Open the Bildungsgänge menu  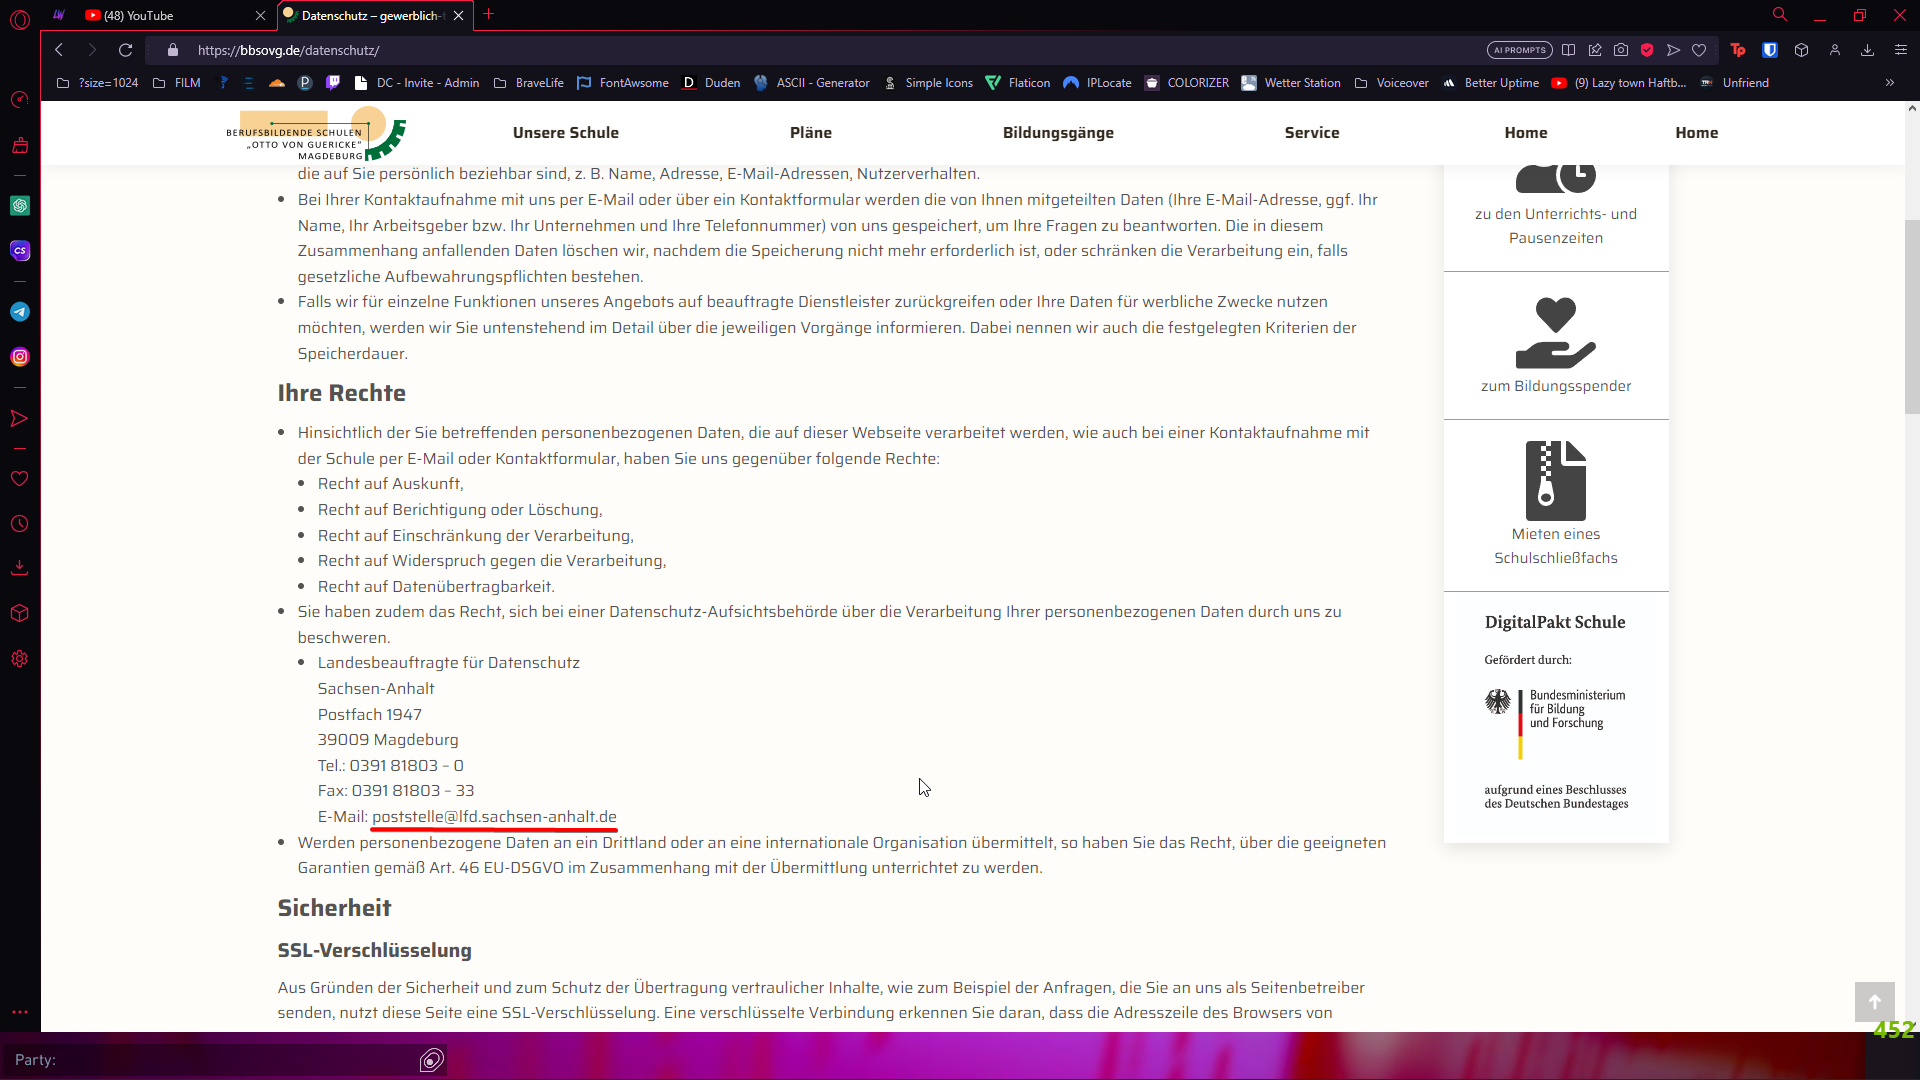point(1058,133)
